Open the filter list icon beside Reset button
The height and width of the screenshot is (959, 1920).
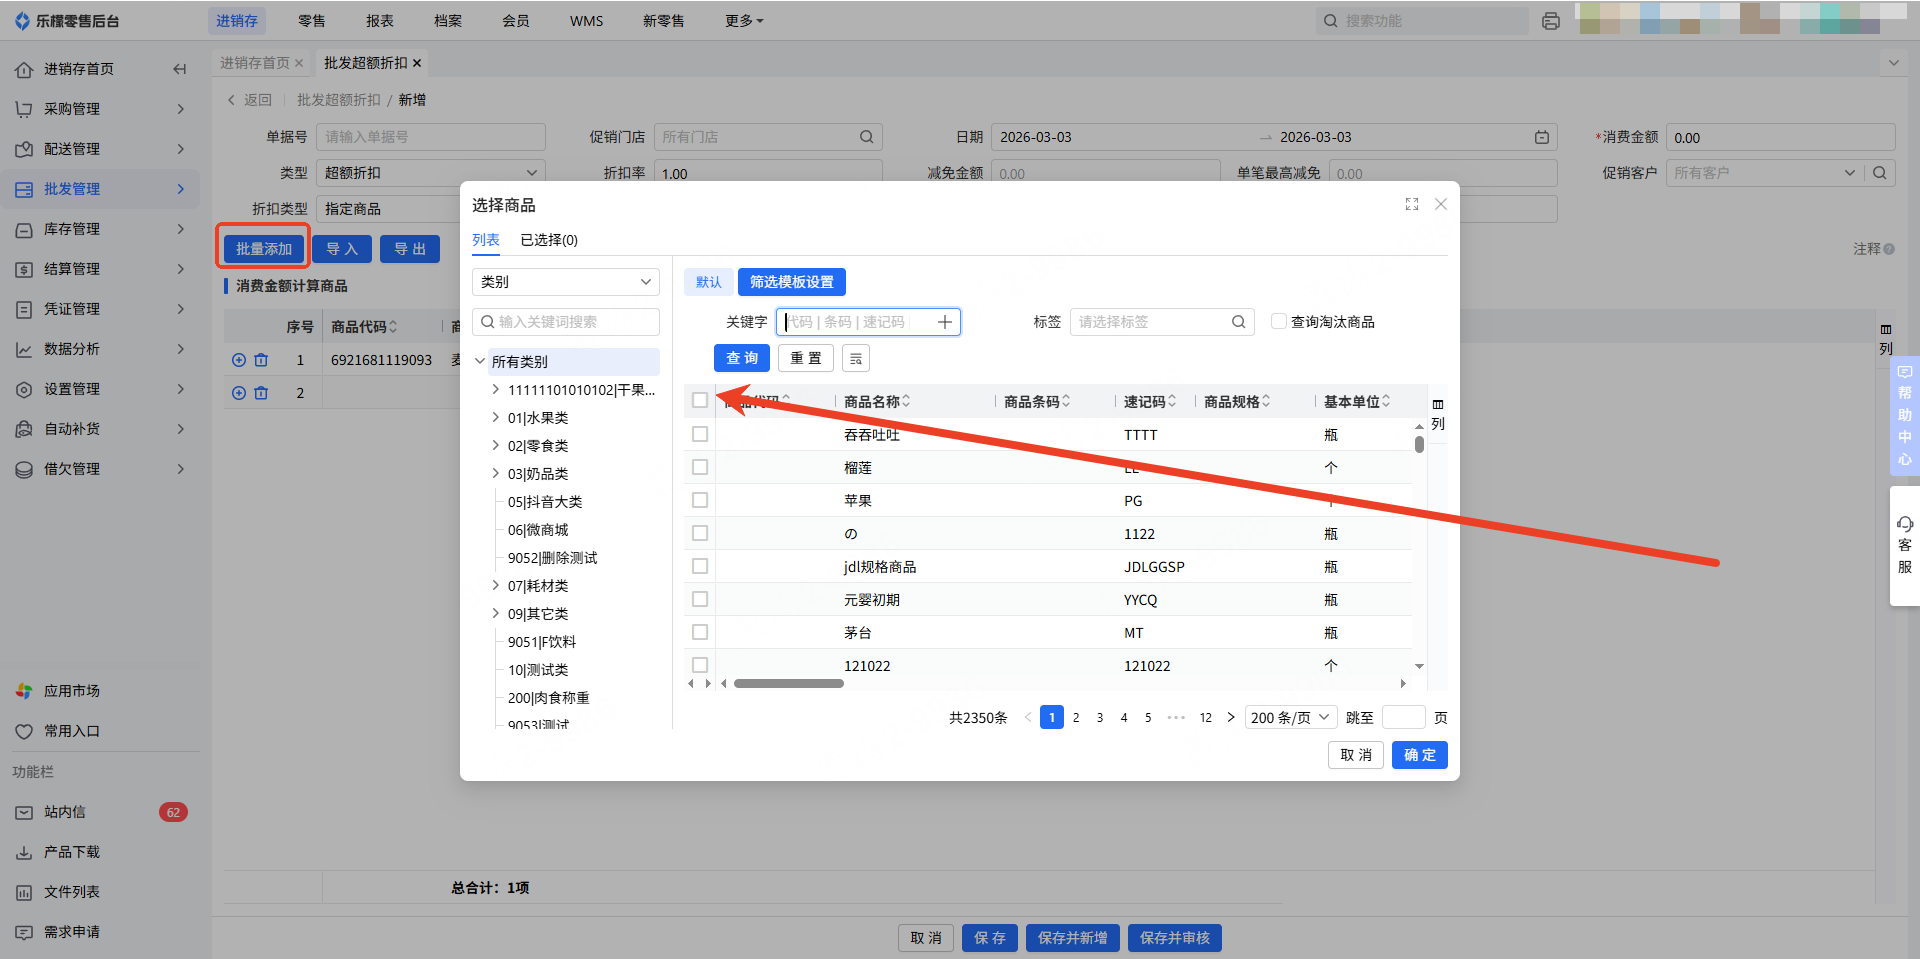click(856, 358)
